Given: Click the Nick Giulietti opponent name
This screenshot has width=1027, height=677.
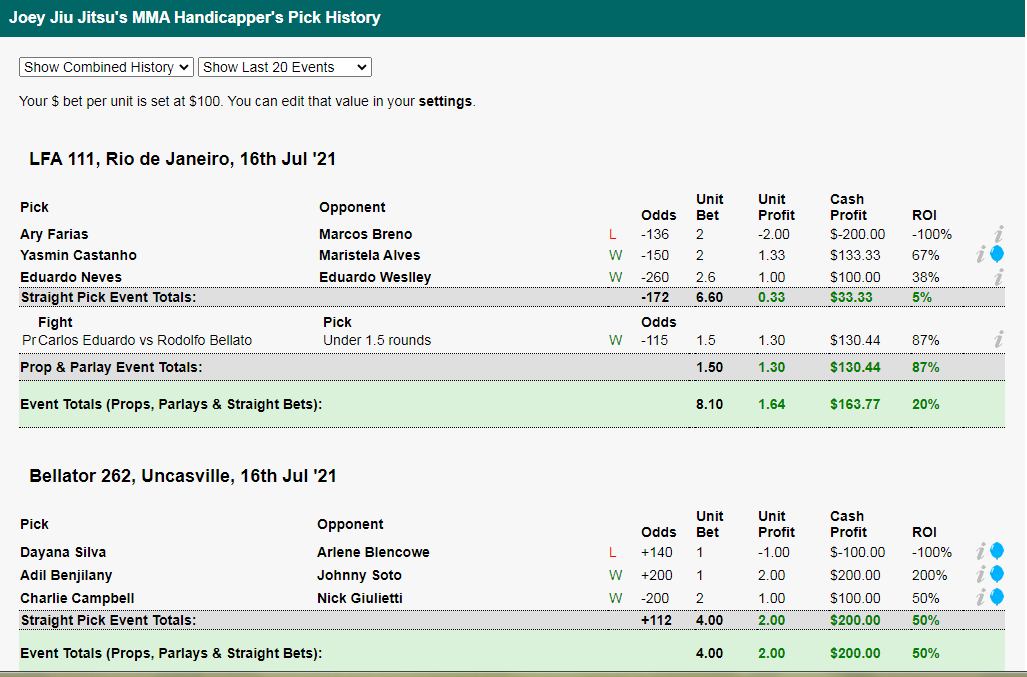Looking at the screenshot, I should pyautogui.click(x=360, y=598).
